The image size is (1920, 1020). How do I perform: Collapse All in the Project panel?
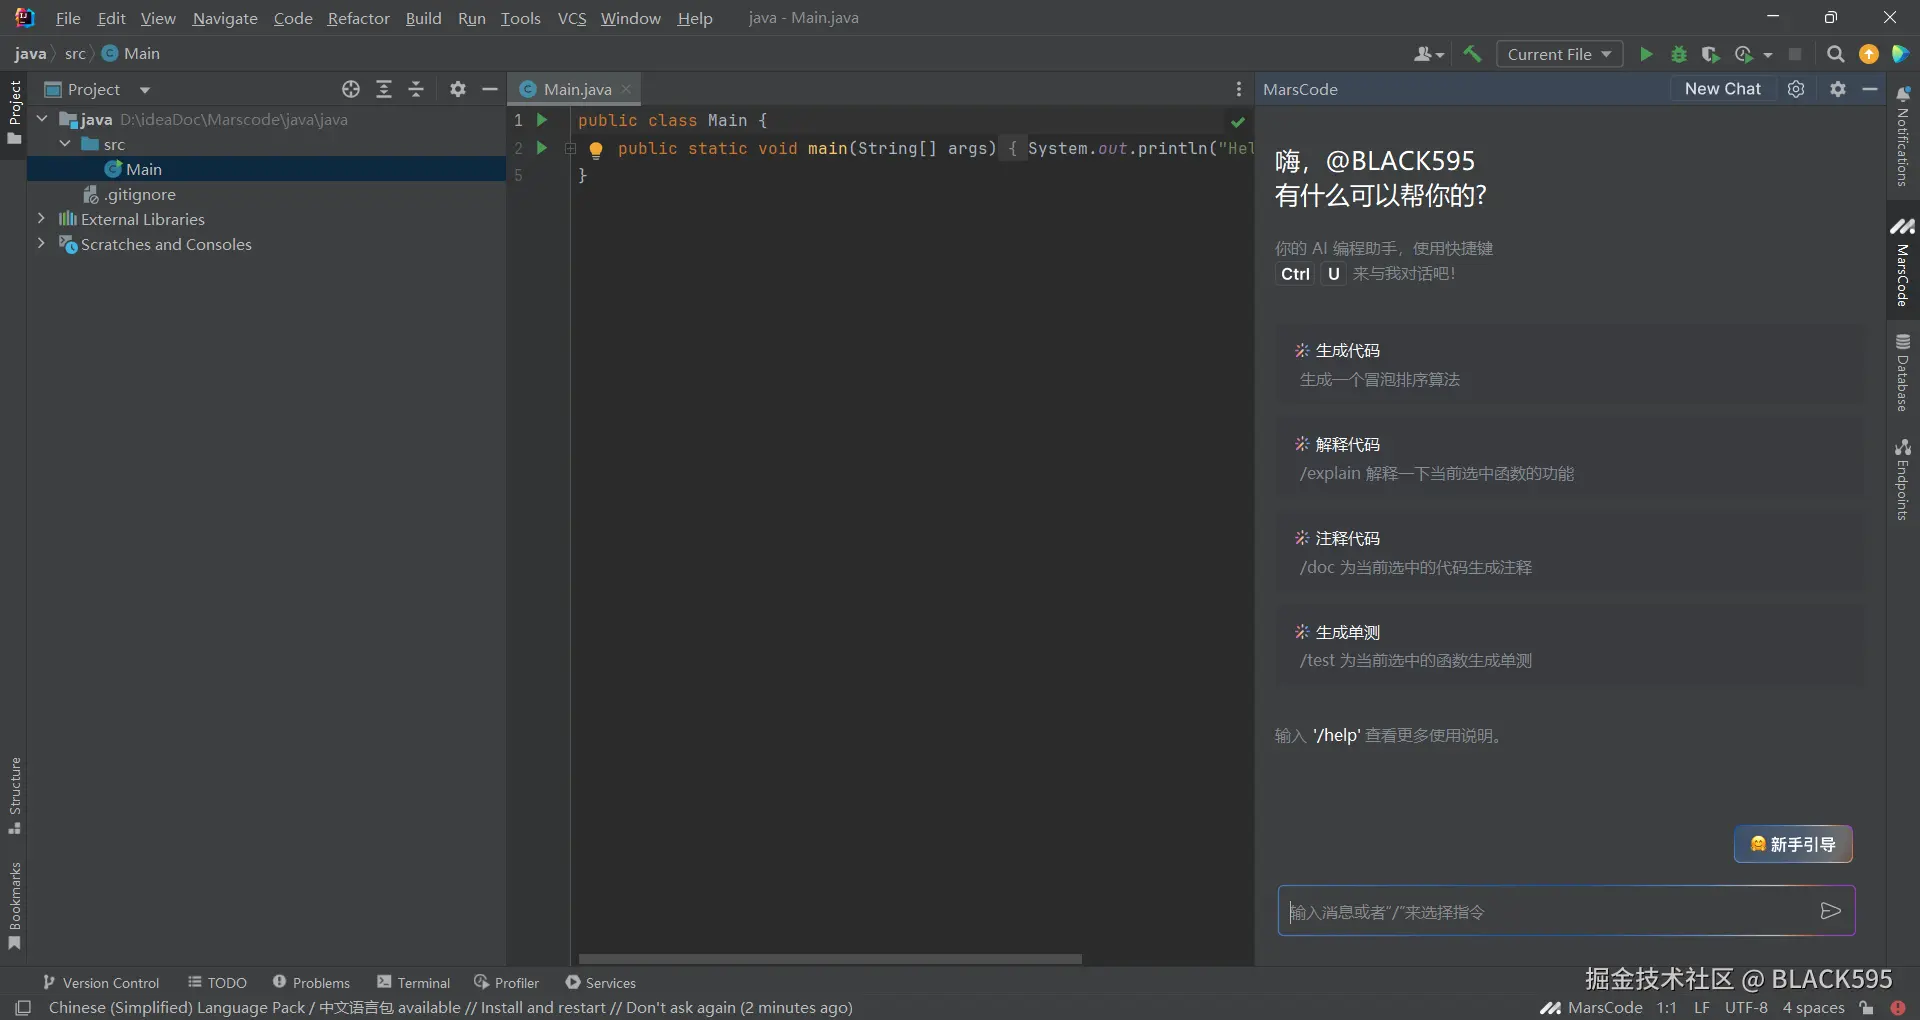[x=417, y=89]
